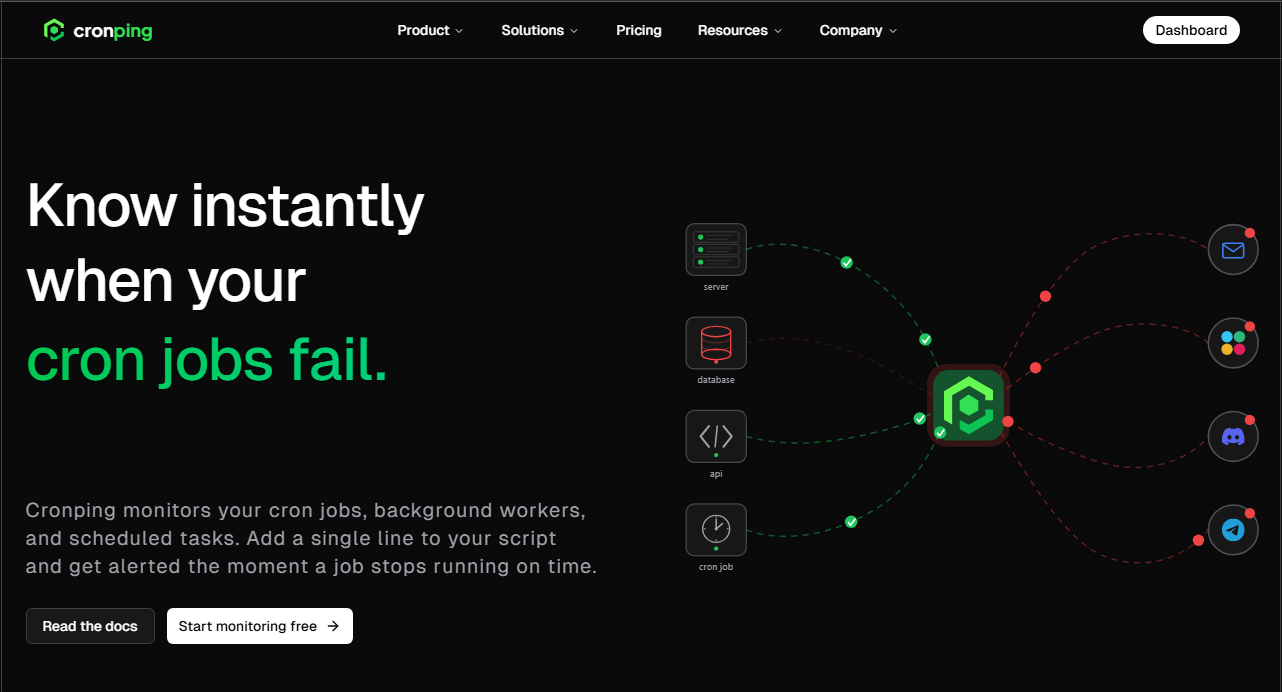This screenshot has height=692, width=1282.
Task: Go to the Pricing page
Action: pyautogui.click(x=639, y=31)
